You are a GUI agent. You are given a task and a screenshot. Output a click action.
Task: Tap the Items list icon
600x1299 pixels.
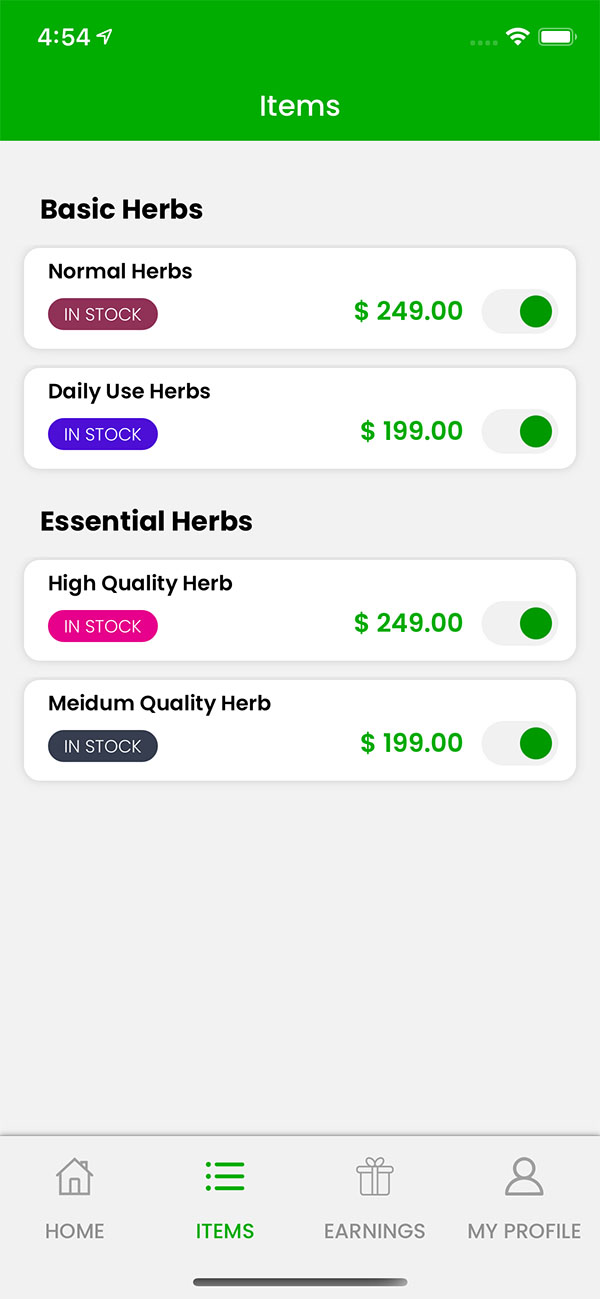click(225, 1176)
